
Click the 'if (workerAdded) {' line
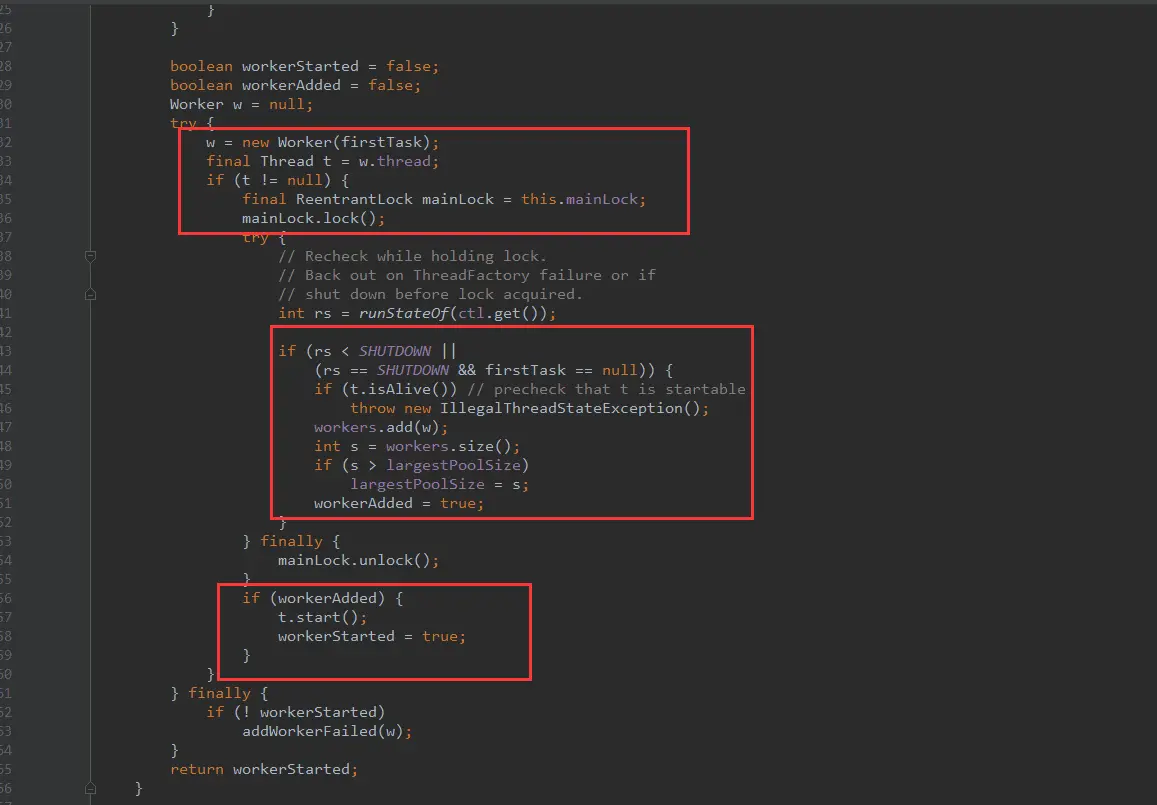[x=322, y=598]
